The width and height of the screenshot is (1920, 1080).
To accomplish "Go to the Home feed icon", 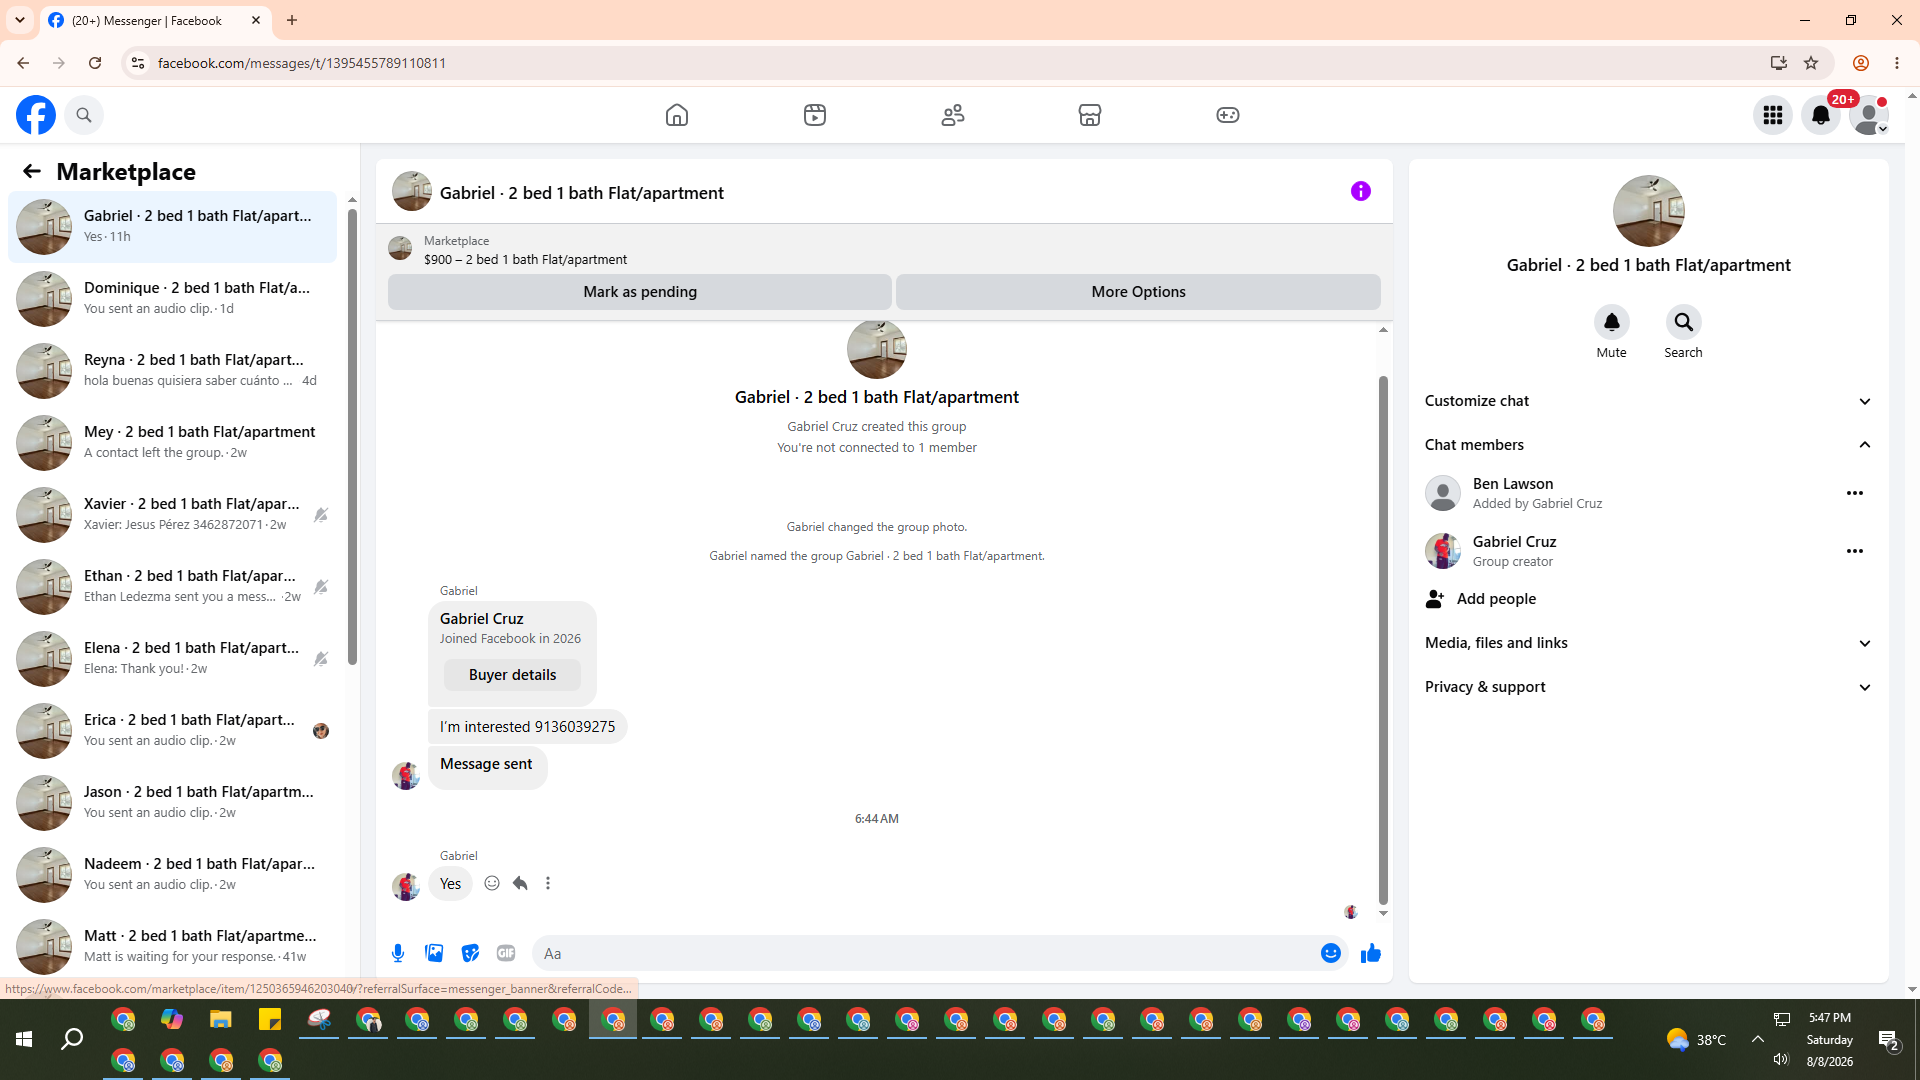I will coord(677,115).
